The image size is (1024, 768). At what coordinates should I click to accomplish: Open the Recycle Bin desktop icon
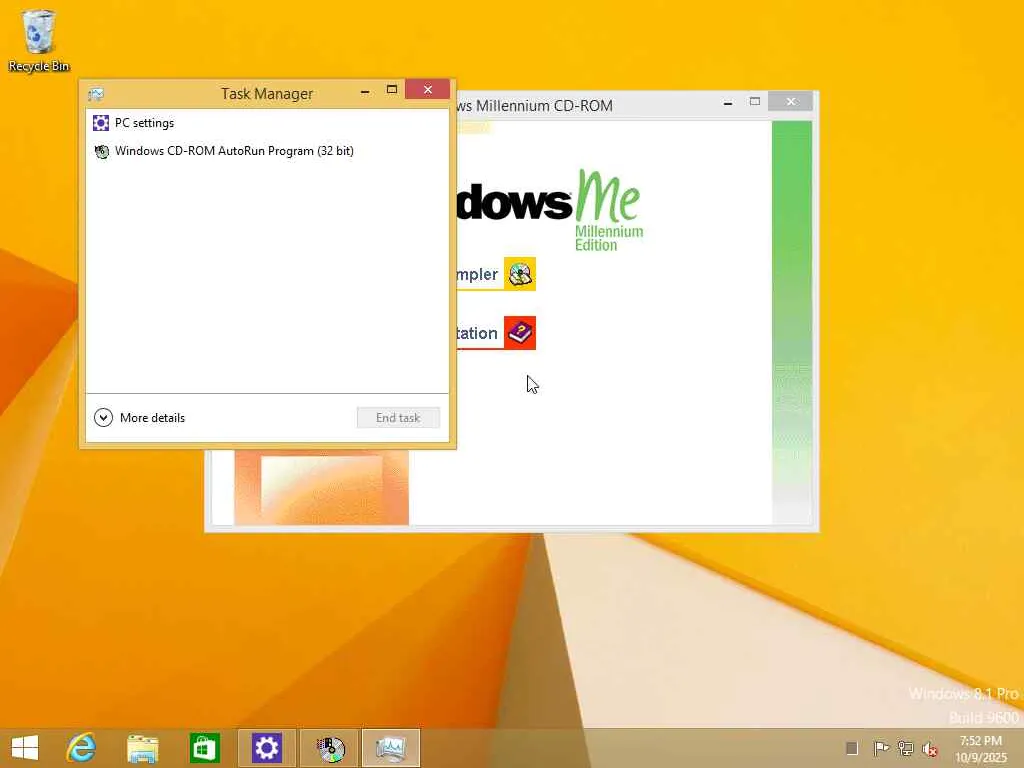(39, 40)
